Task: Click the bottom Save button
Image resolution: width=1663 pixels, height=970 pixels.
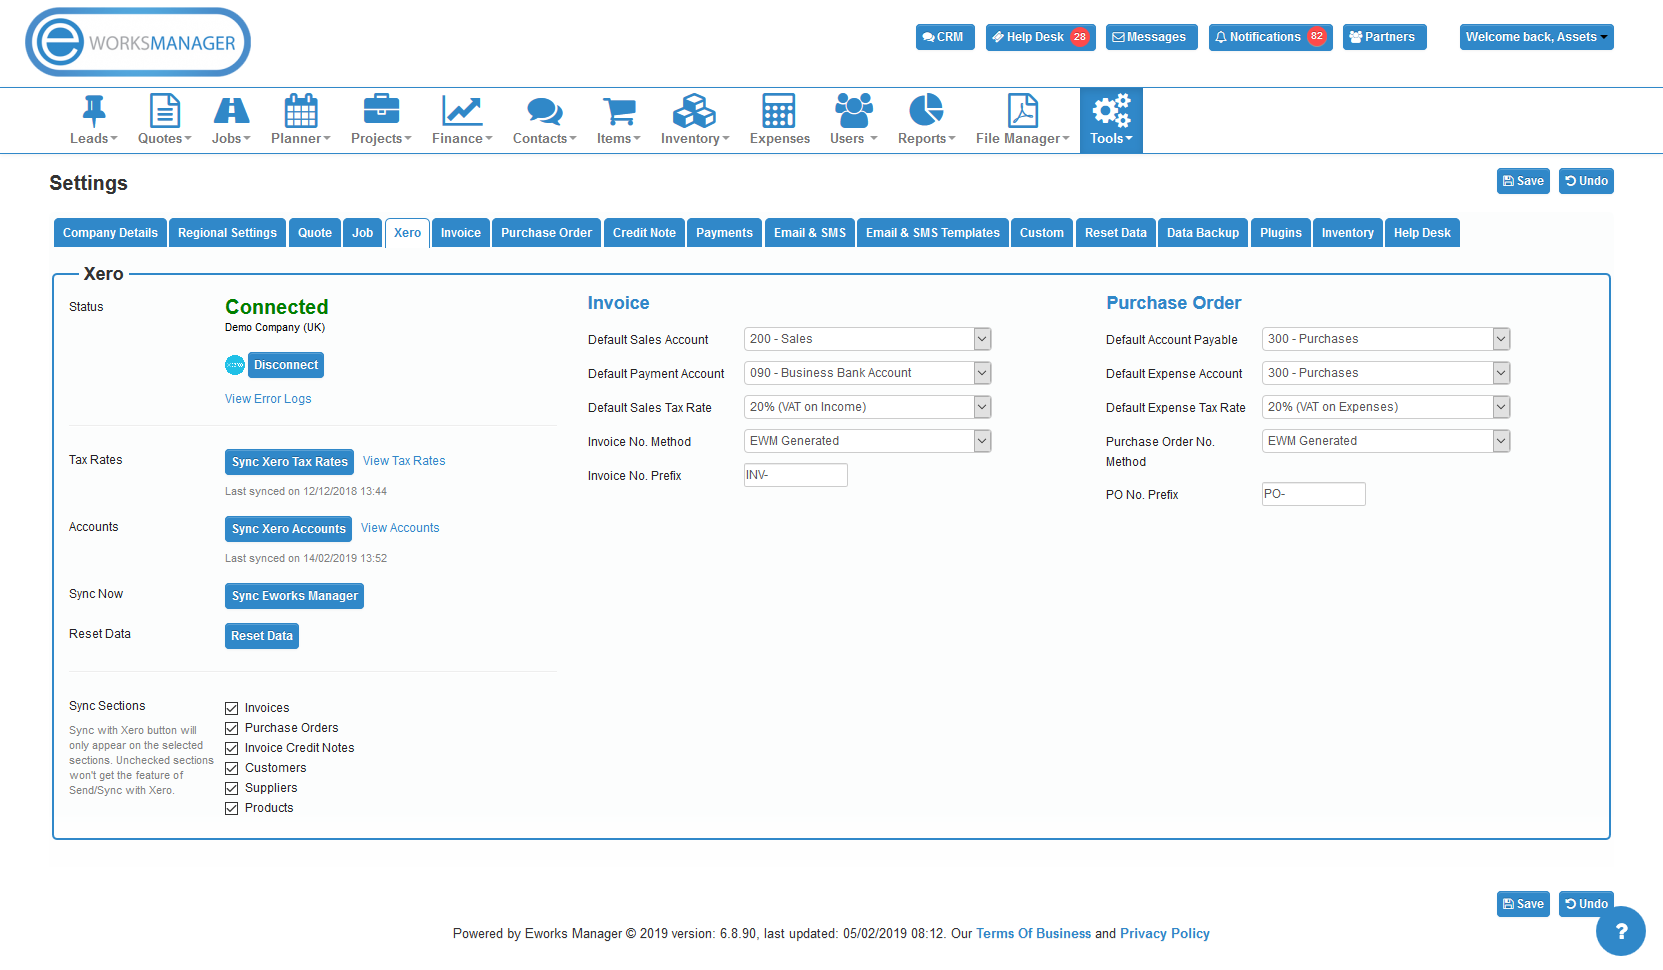Action: [x=1523, y=904]
